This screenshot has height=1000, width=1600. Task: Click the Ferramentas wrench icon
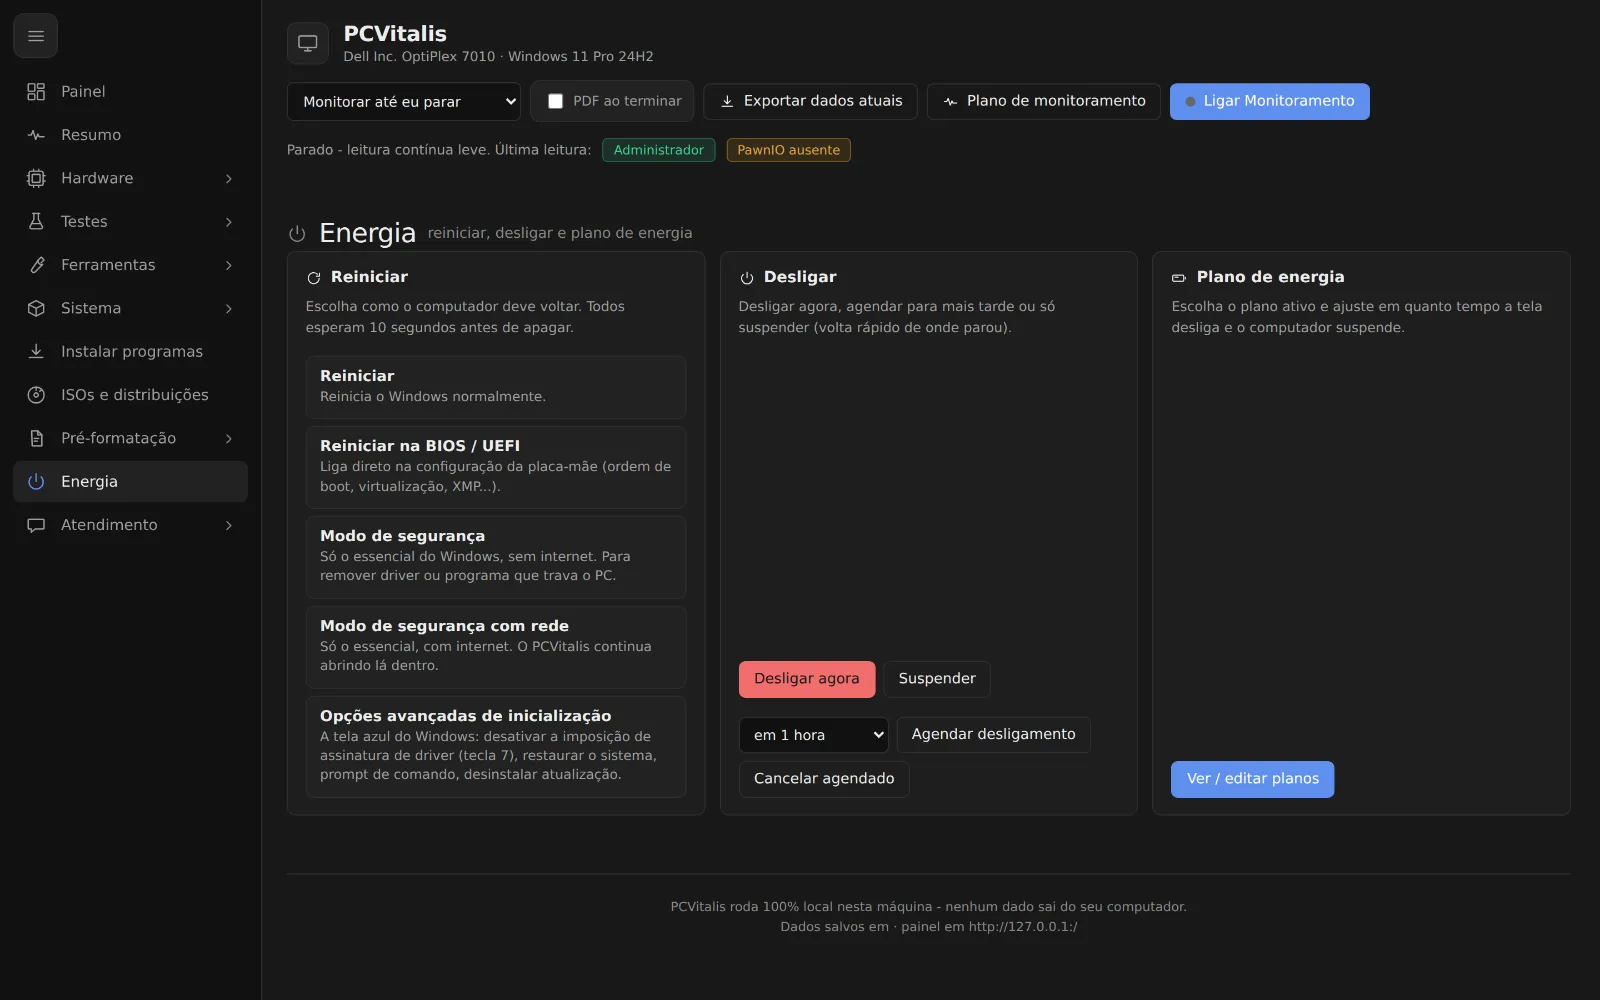tap(36, 265)
